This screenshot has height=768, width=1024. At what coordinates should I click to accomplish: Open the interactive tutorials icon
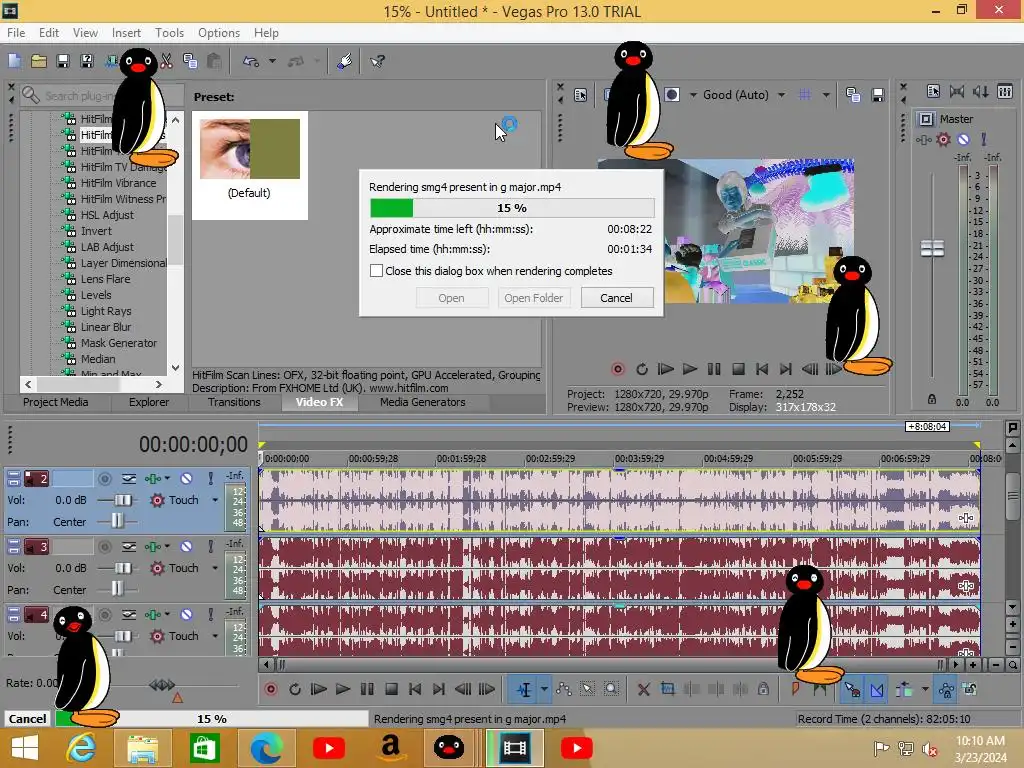point(345,61)
